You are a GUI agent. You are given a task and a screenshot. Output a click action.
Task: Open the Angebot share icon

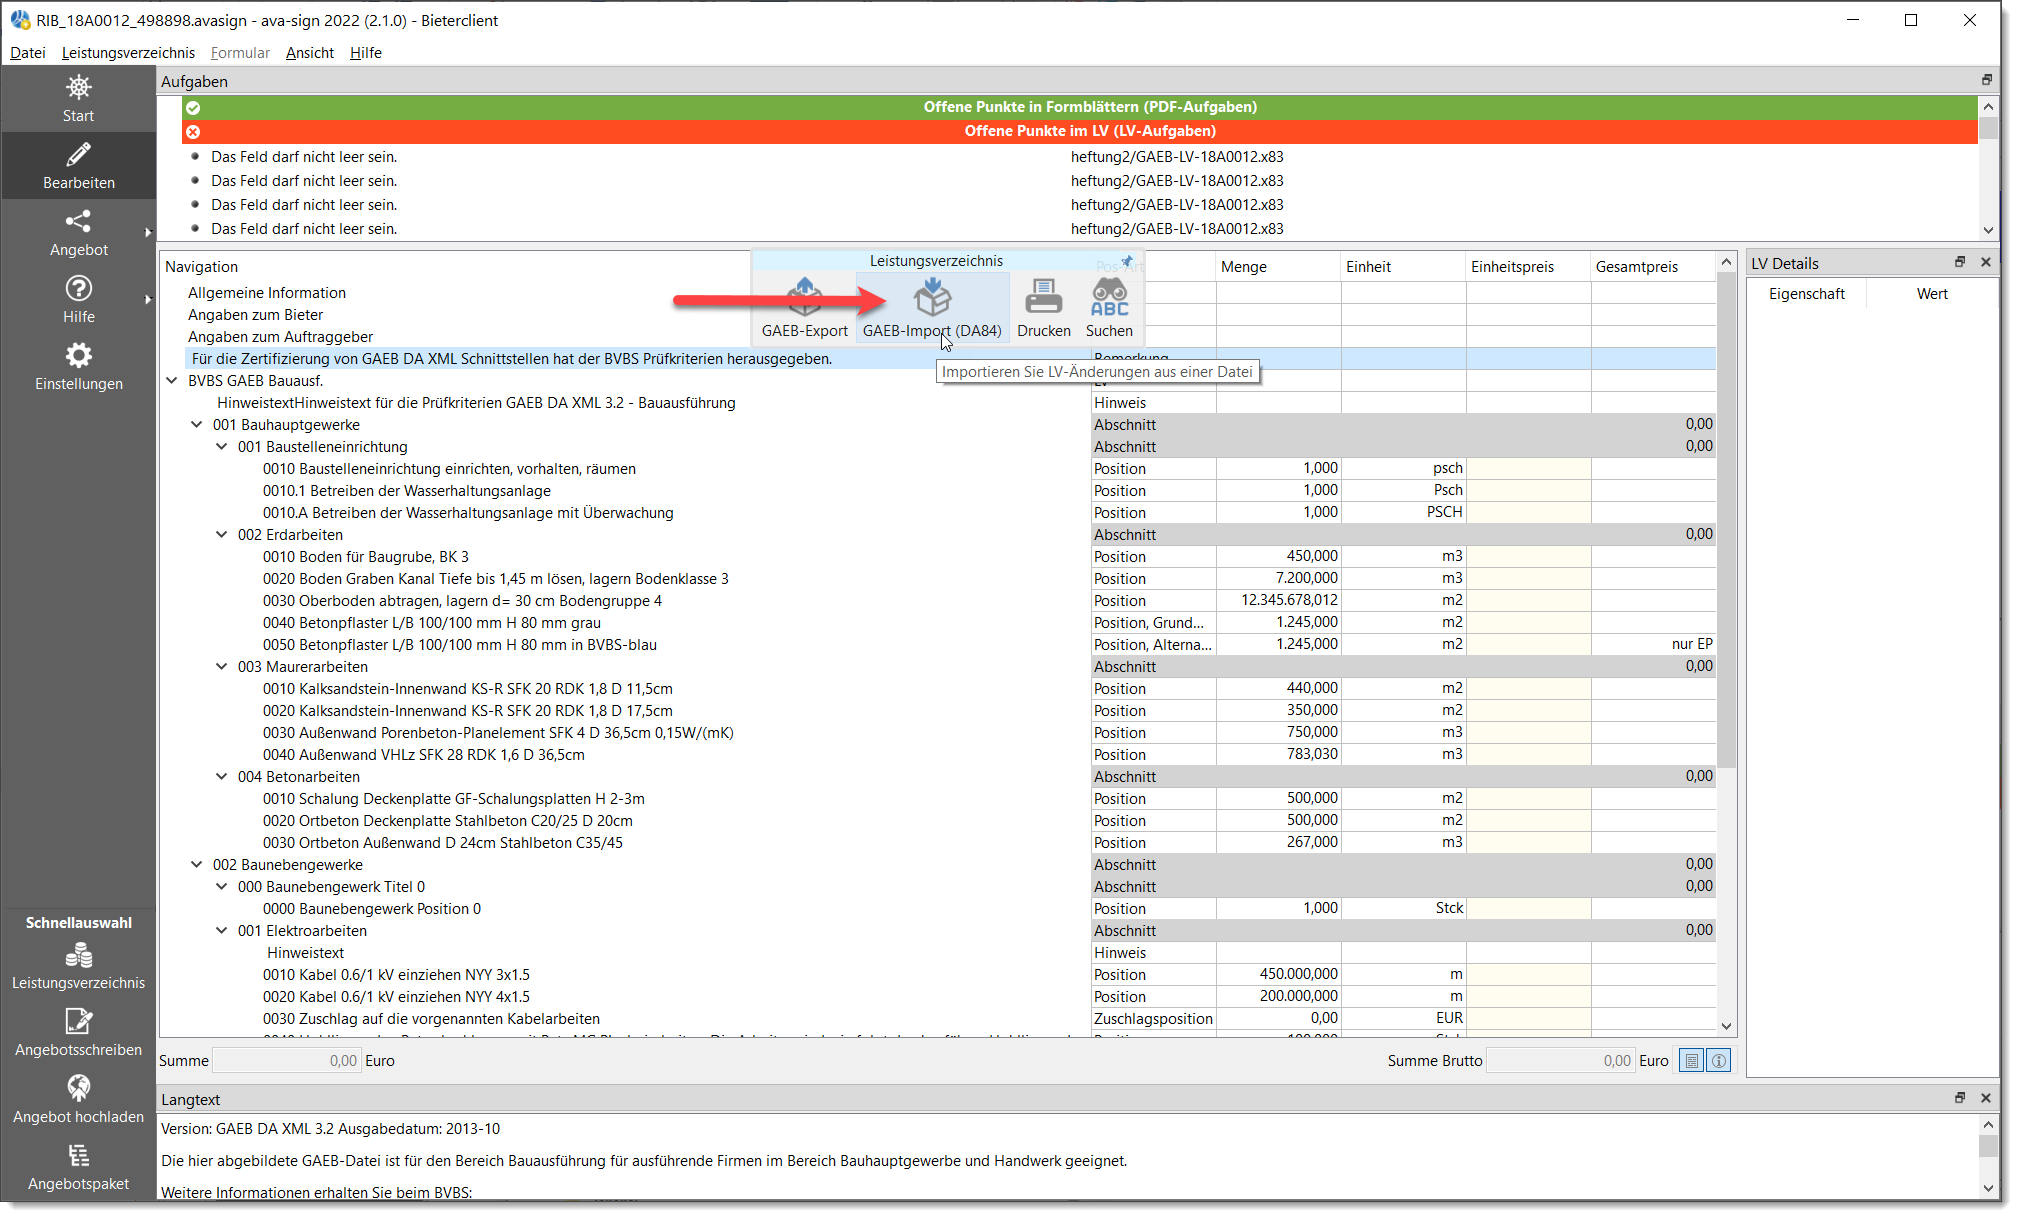pyautogui.click(x=78, y=221)
